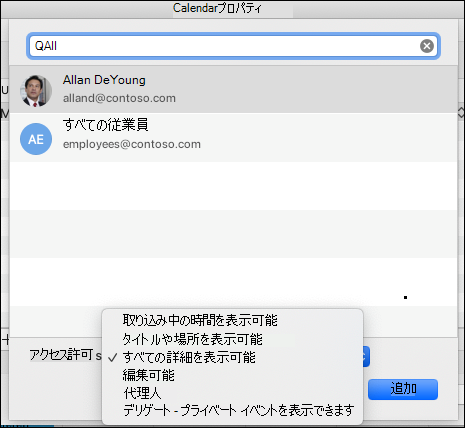The image size is (465, 428).
Task: Click the search field containing QAll
Action: click(233, 46)
